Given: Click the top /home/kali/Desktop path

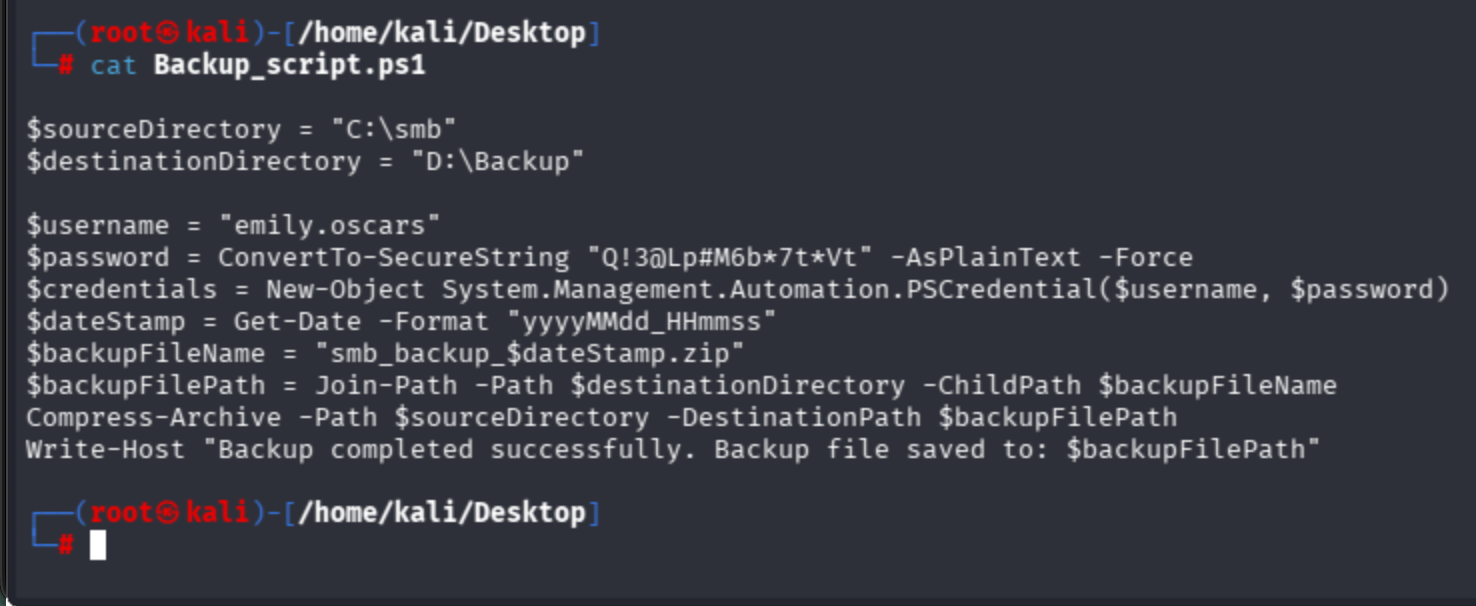Looking at the screenshot, I should pyautogui.click(x=441, y=33).
